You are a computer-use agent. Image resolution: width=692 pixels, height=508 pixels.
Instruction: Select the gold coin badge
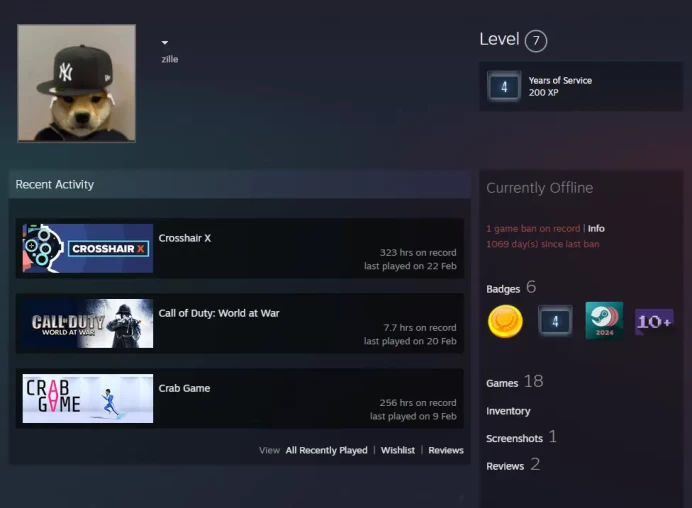[x=505, y=321]
